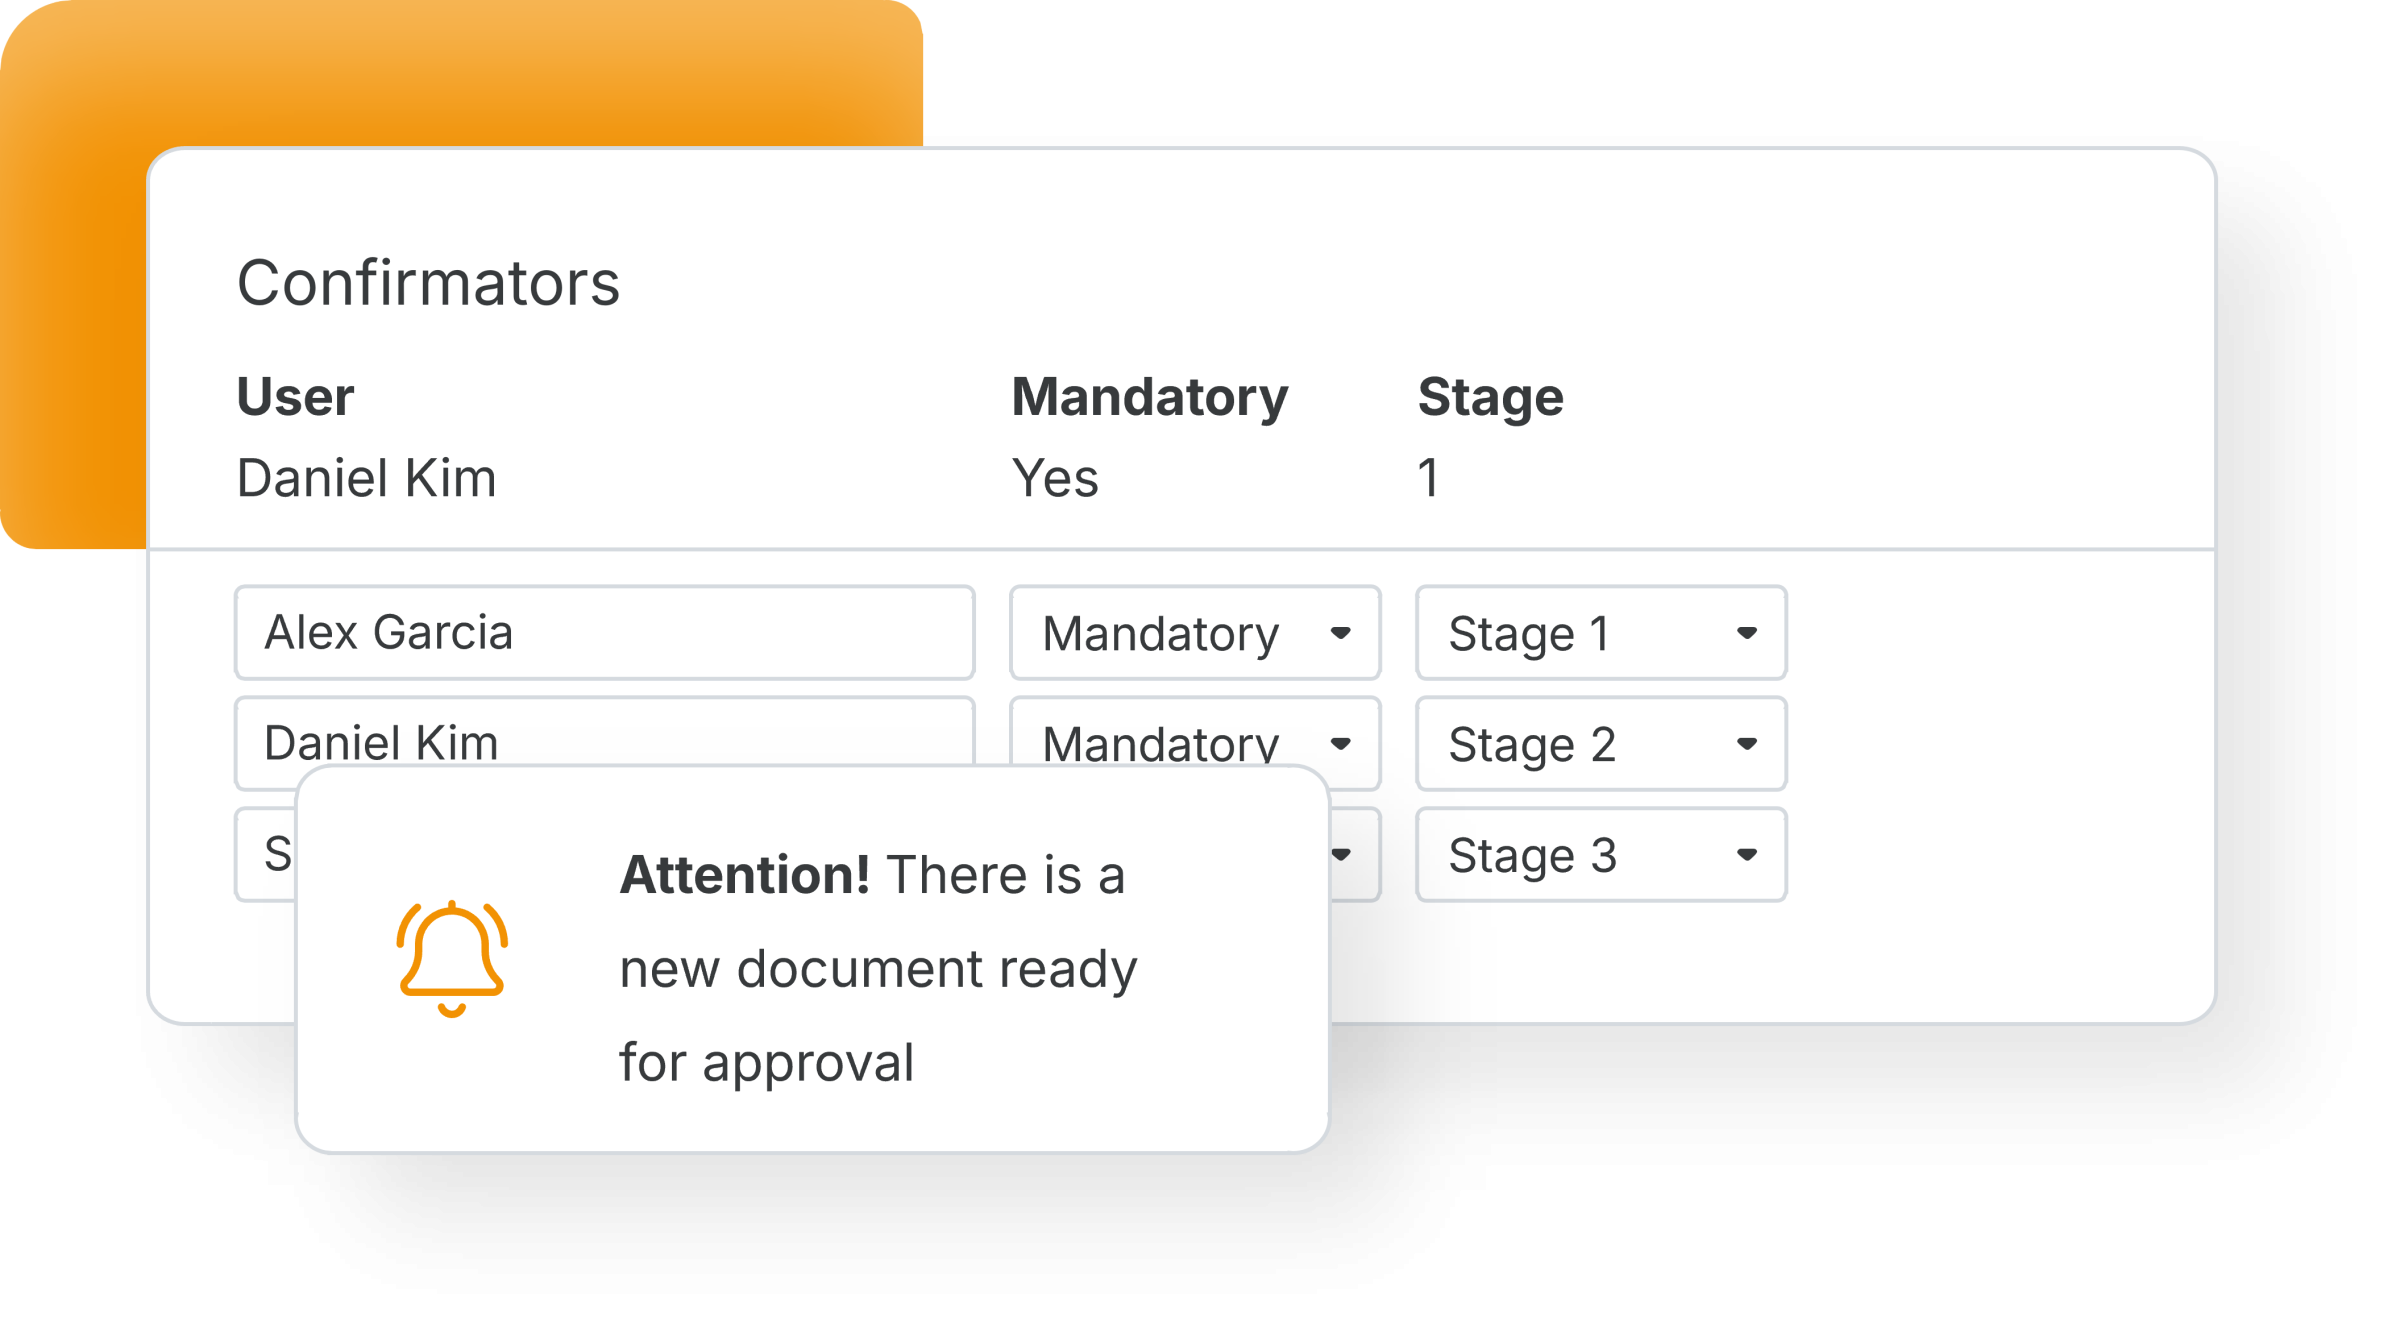The height and width of the screenshot is (1337, 2400).
Task: Open the Stage 2 dropdown
Action: [1601, 744]
